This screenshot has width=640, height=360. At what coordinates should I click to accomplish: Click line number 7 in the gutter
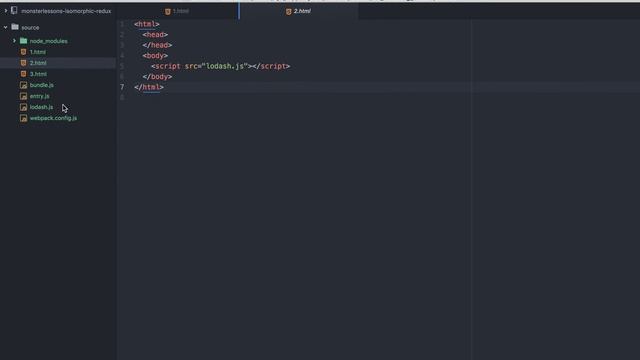point(122,87)
